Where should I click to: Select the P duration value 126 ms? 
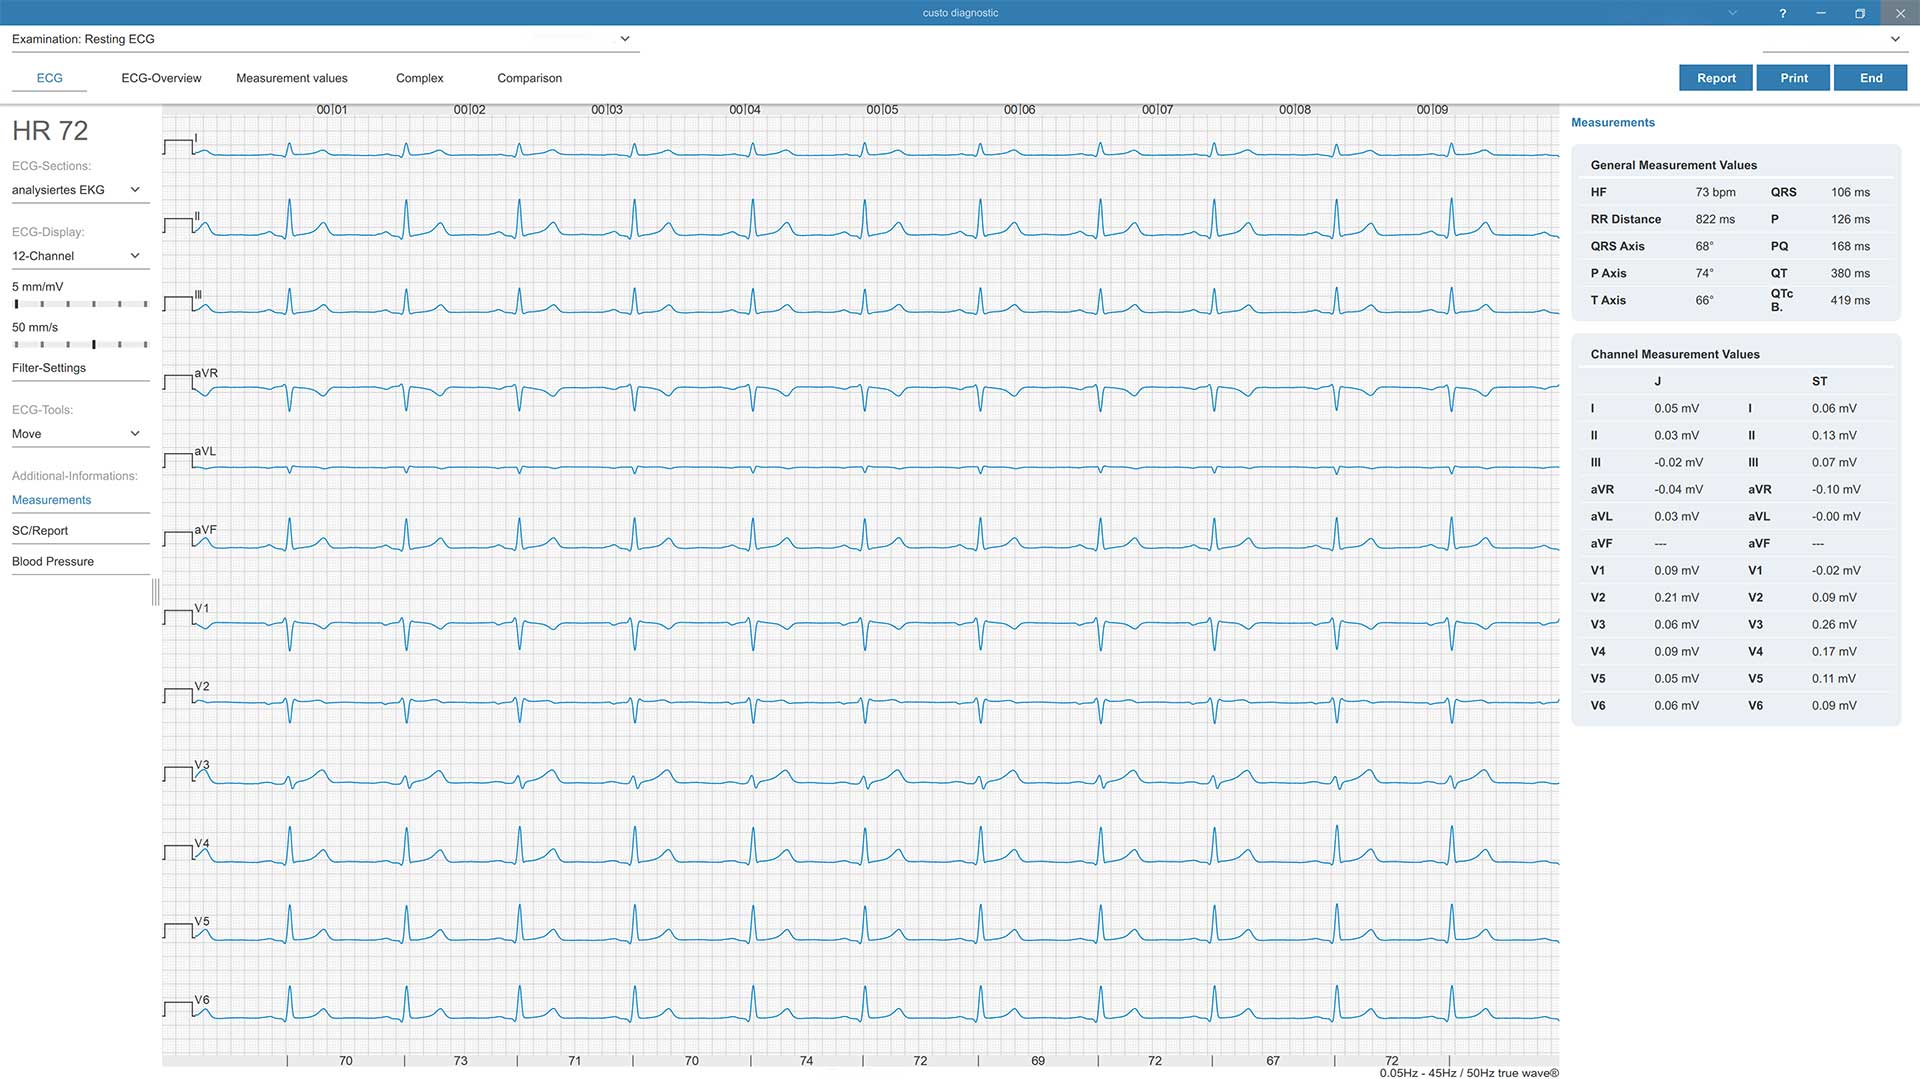[x=1850, y=219]
